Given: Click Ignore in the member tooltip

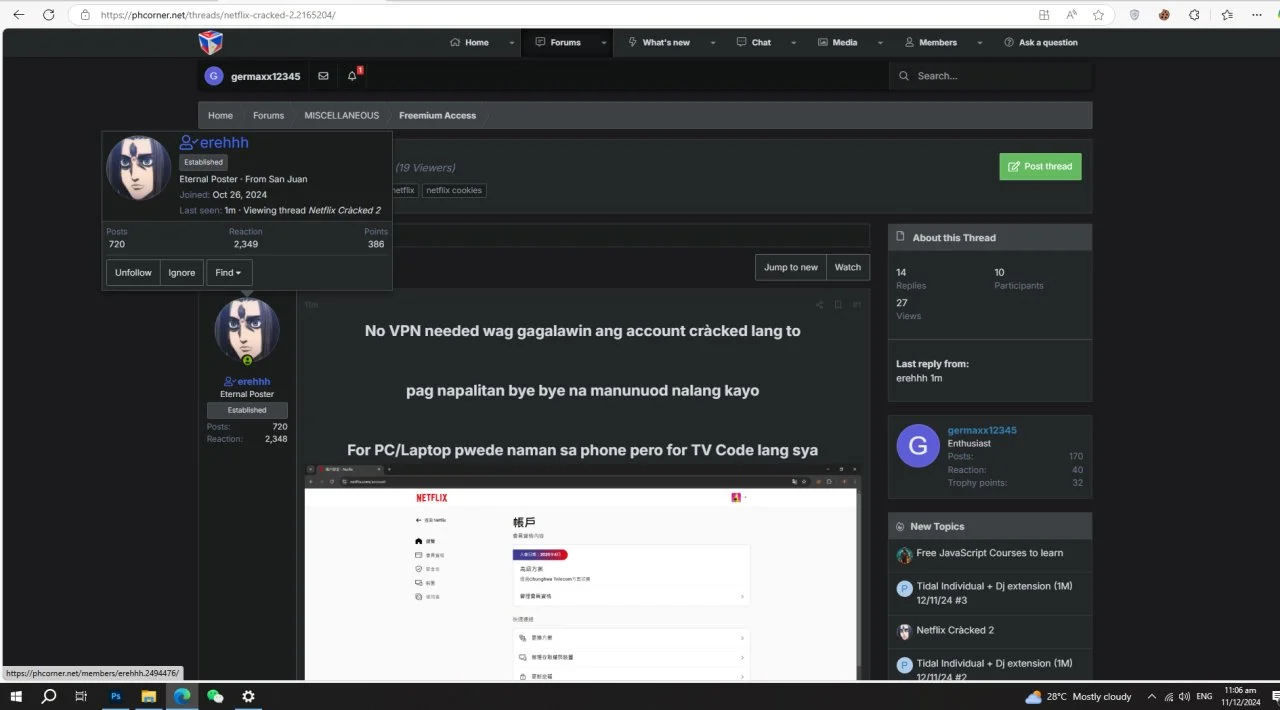Looking at the screenshot, I should (x=182, y=273).
